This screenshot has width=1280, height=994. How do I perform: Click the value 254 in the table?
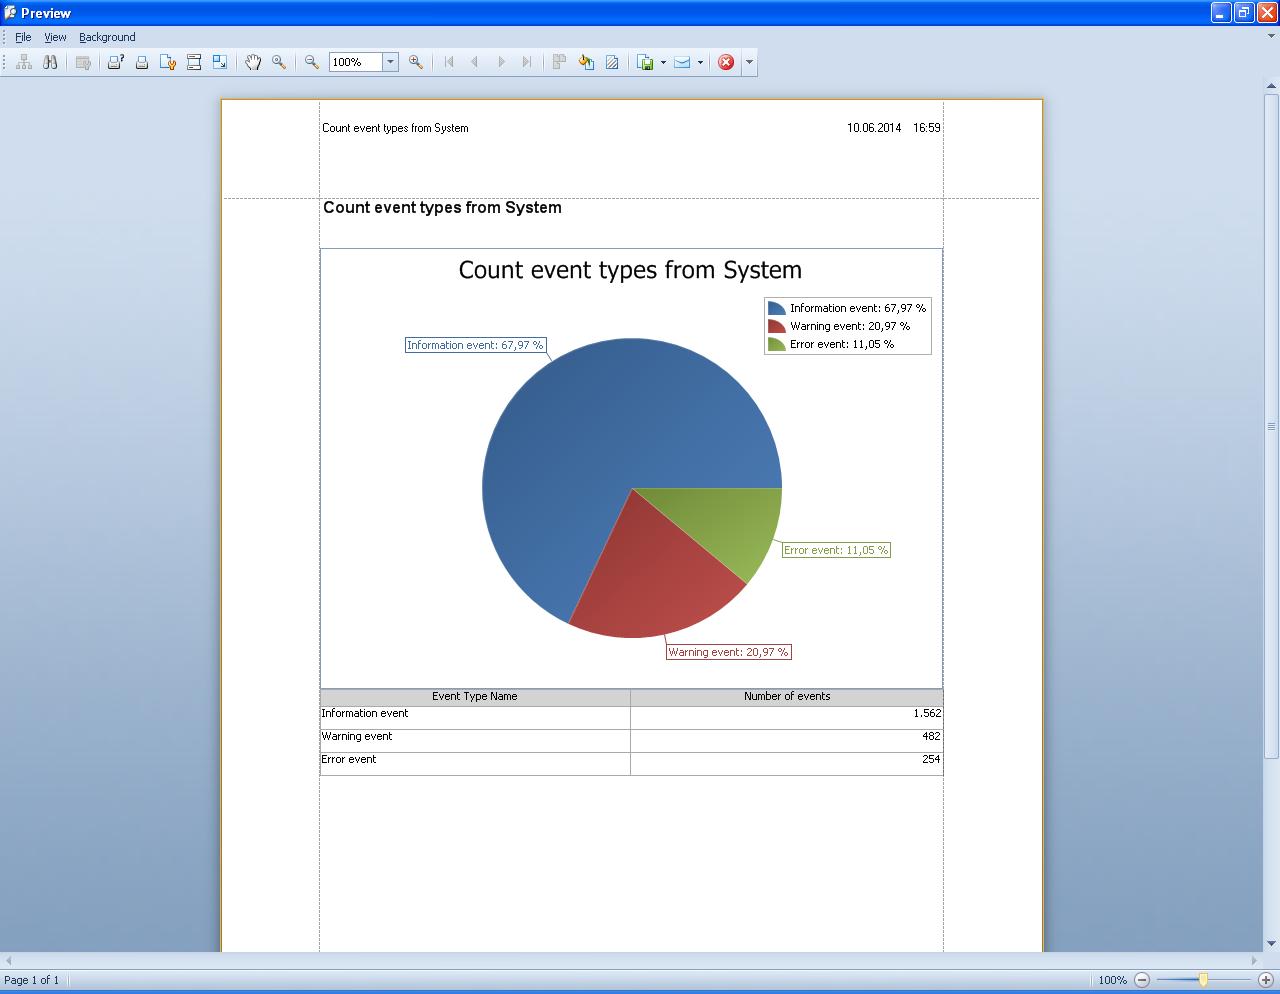click(931, 760)
